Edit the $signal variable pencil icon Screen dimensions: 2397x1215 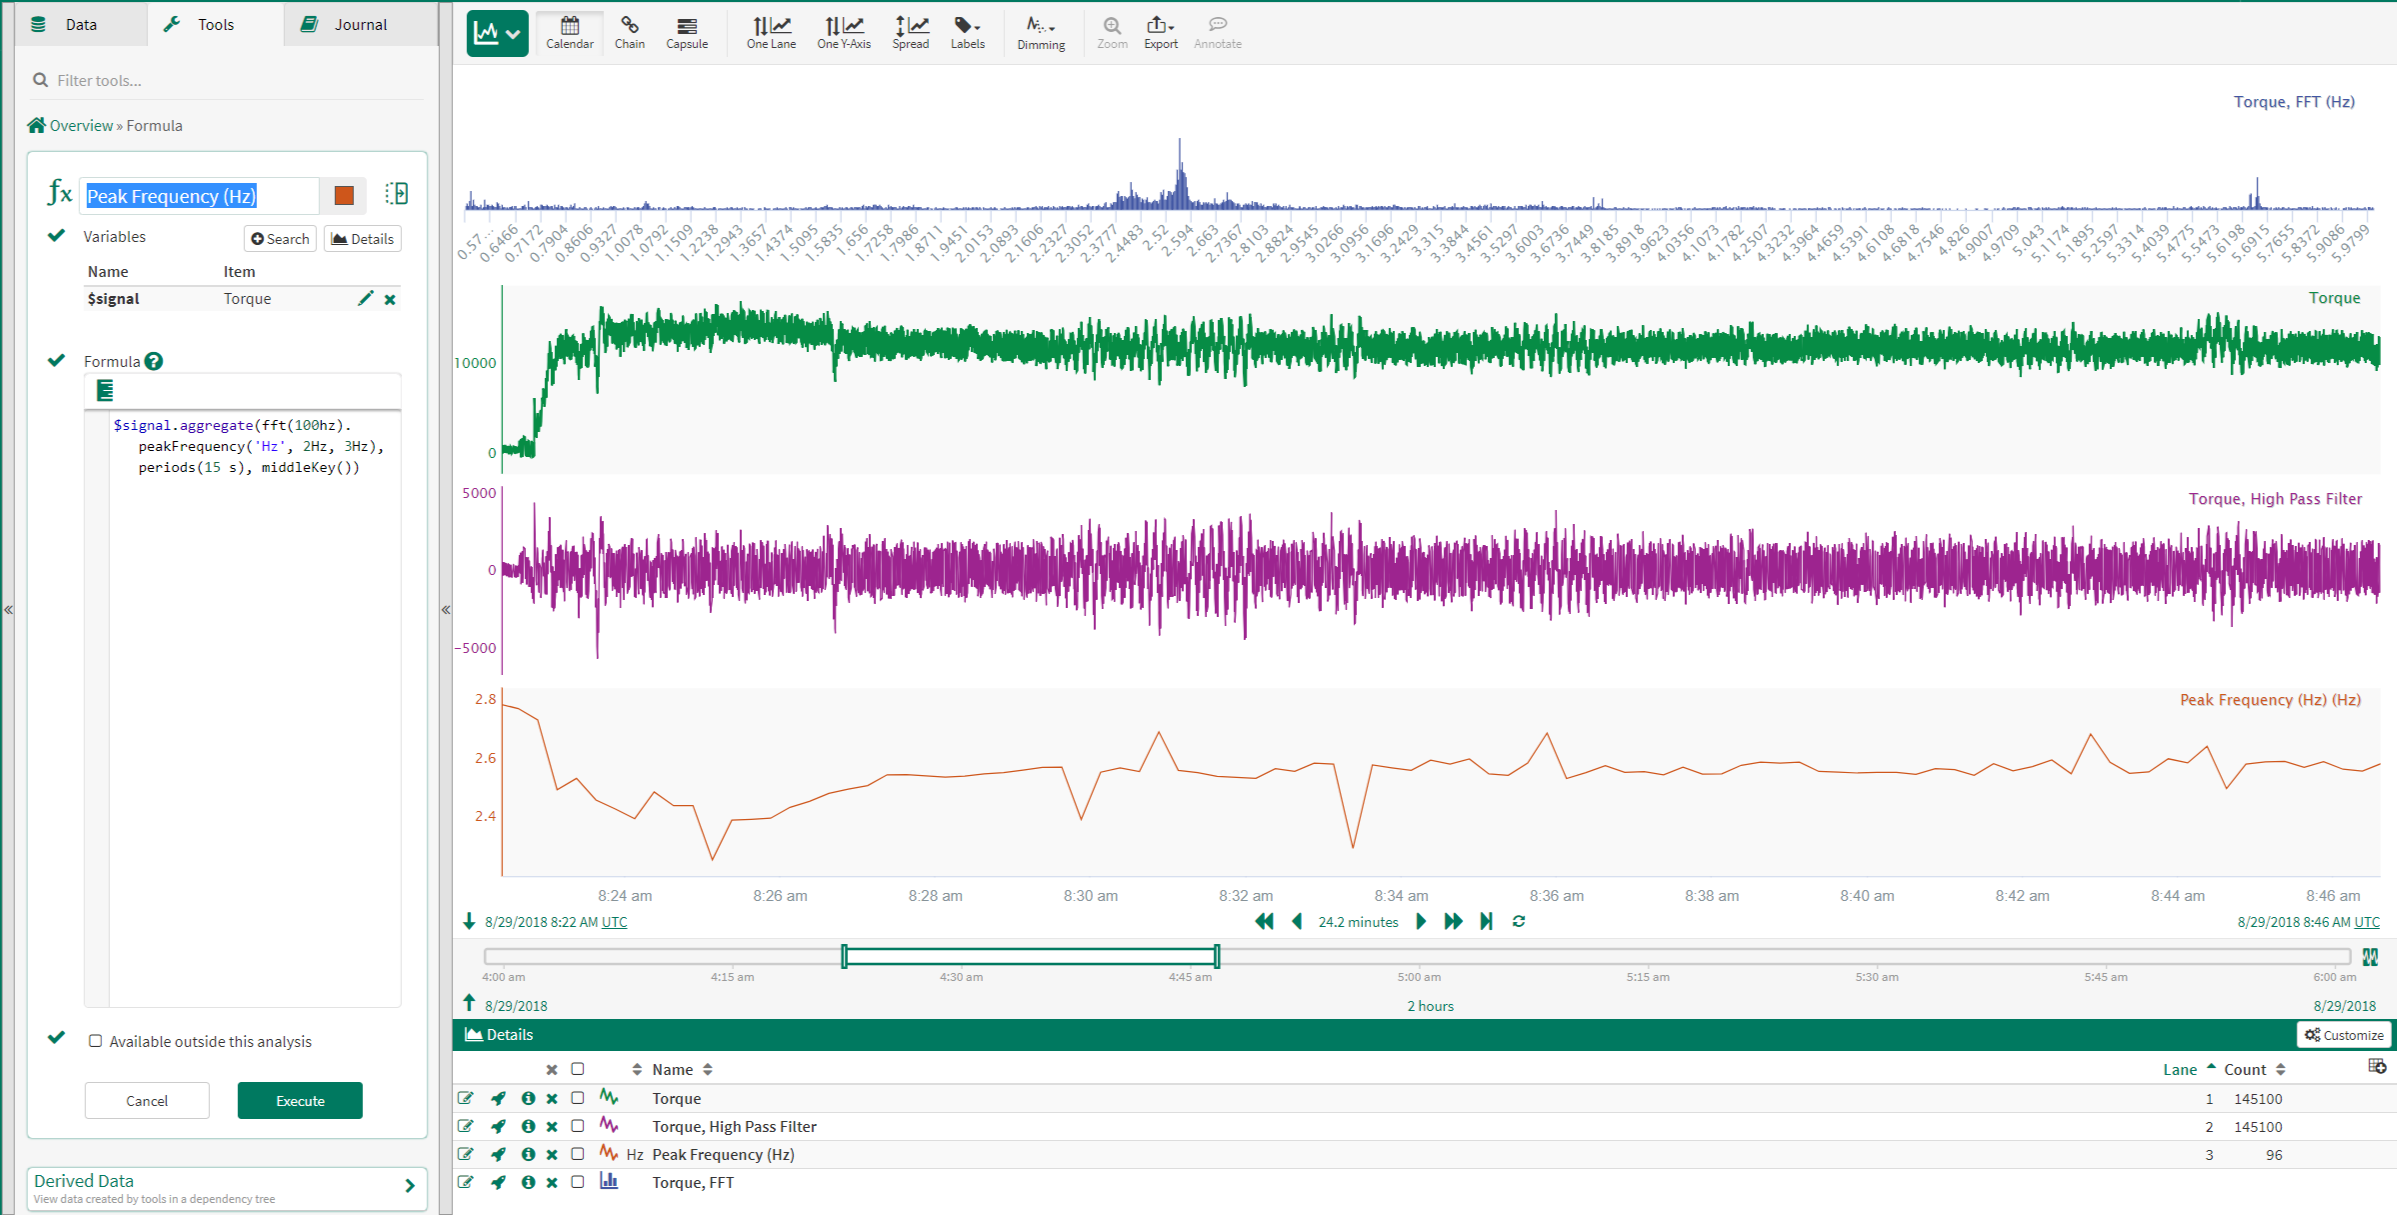coord(365,298)
